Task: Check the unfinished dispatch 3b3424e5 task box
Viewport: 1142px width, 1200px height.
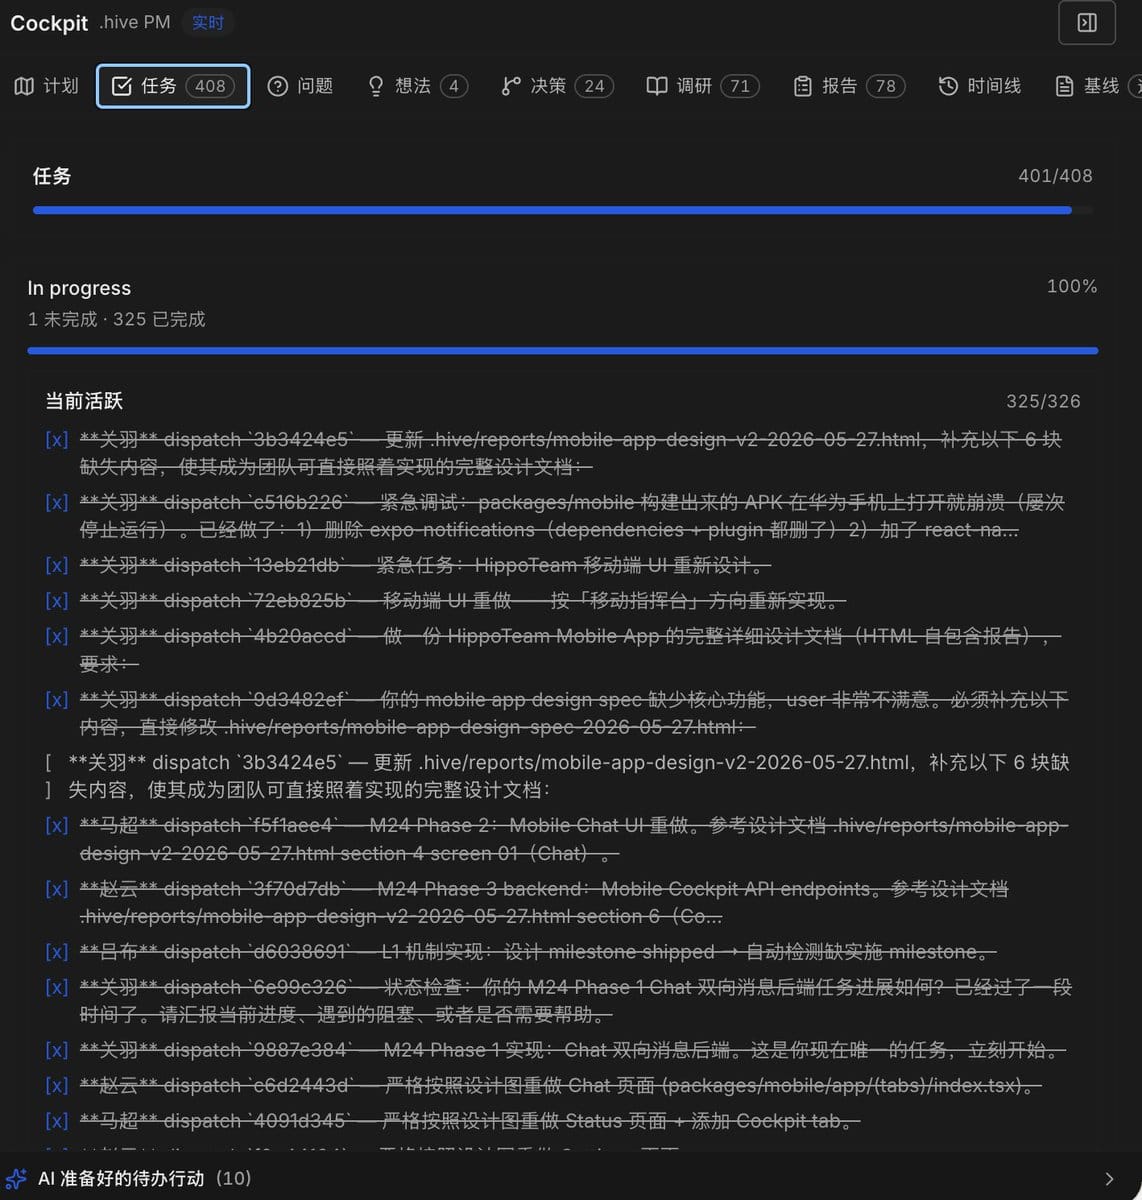Action: coord(49,776)
